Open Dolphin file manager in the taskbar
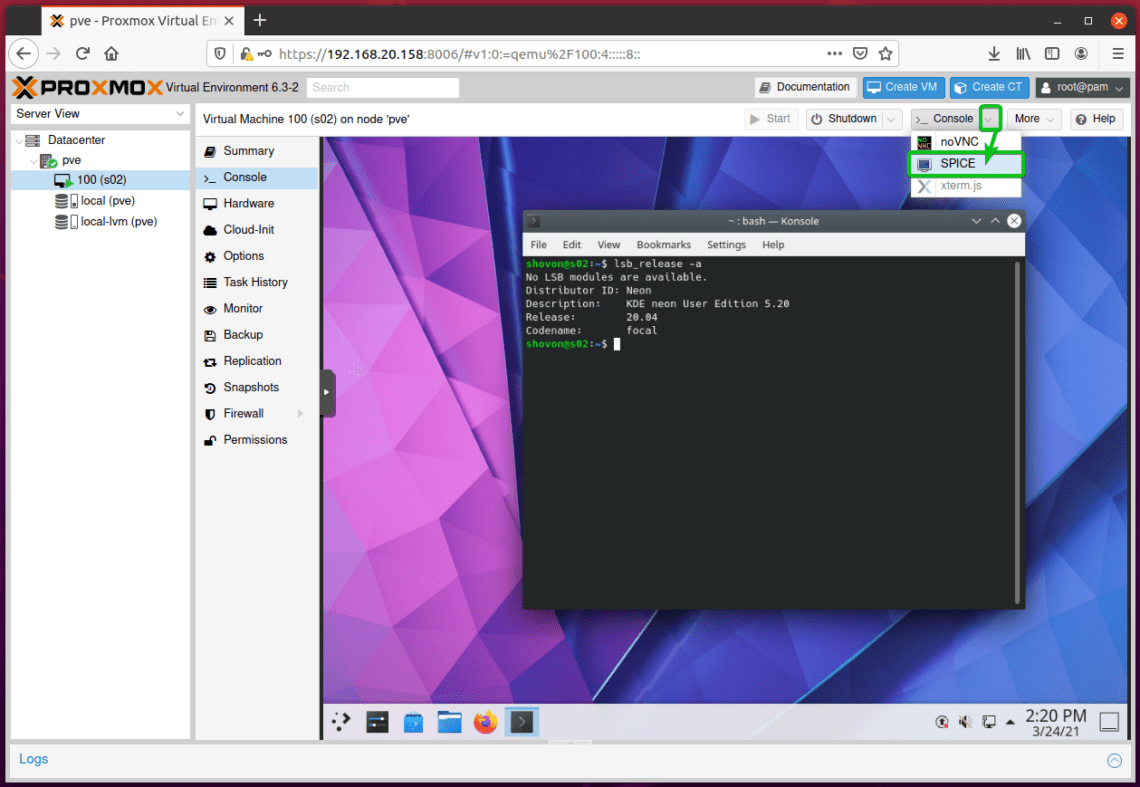Viewport: 1140px width, 787px height. pos(449,722)
